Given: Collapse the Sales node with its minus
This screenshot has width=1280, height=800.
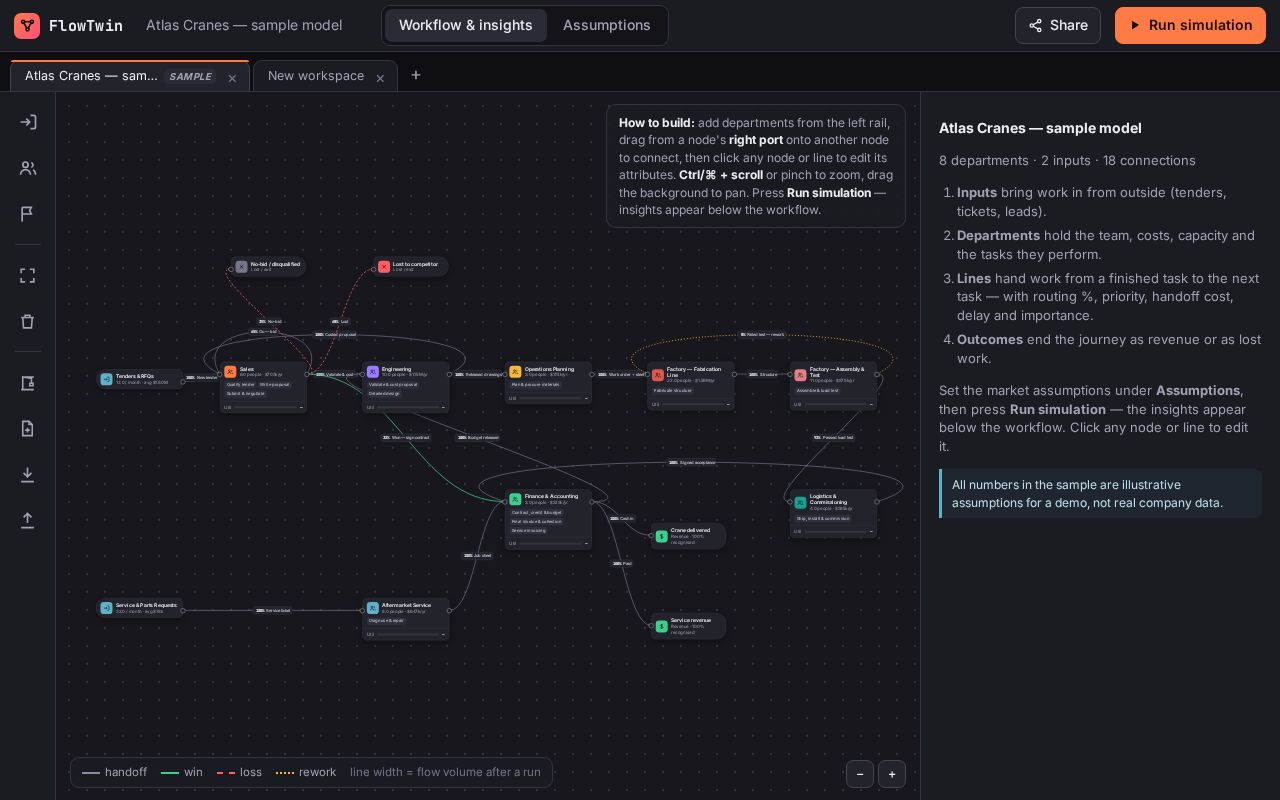Looking at the screenshot, I should [301, 407].
